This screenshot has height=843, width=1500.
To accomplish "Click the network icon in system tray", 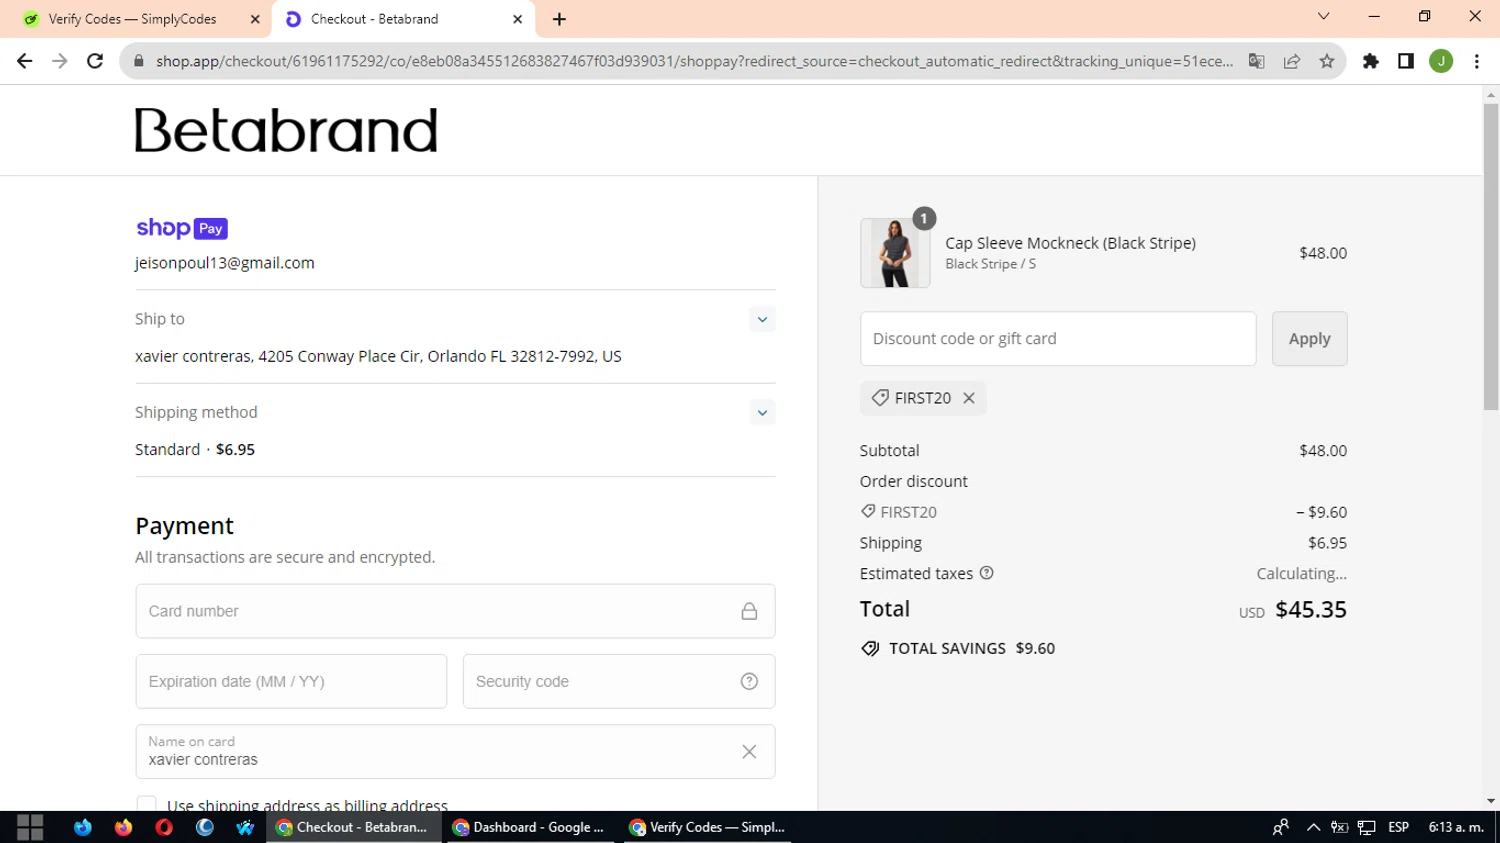I will [x=1366, y=827].
